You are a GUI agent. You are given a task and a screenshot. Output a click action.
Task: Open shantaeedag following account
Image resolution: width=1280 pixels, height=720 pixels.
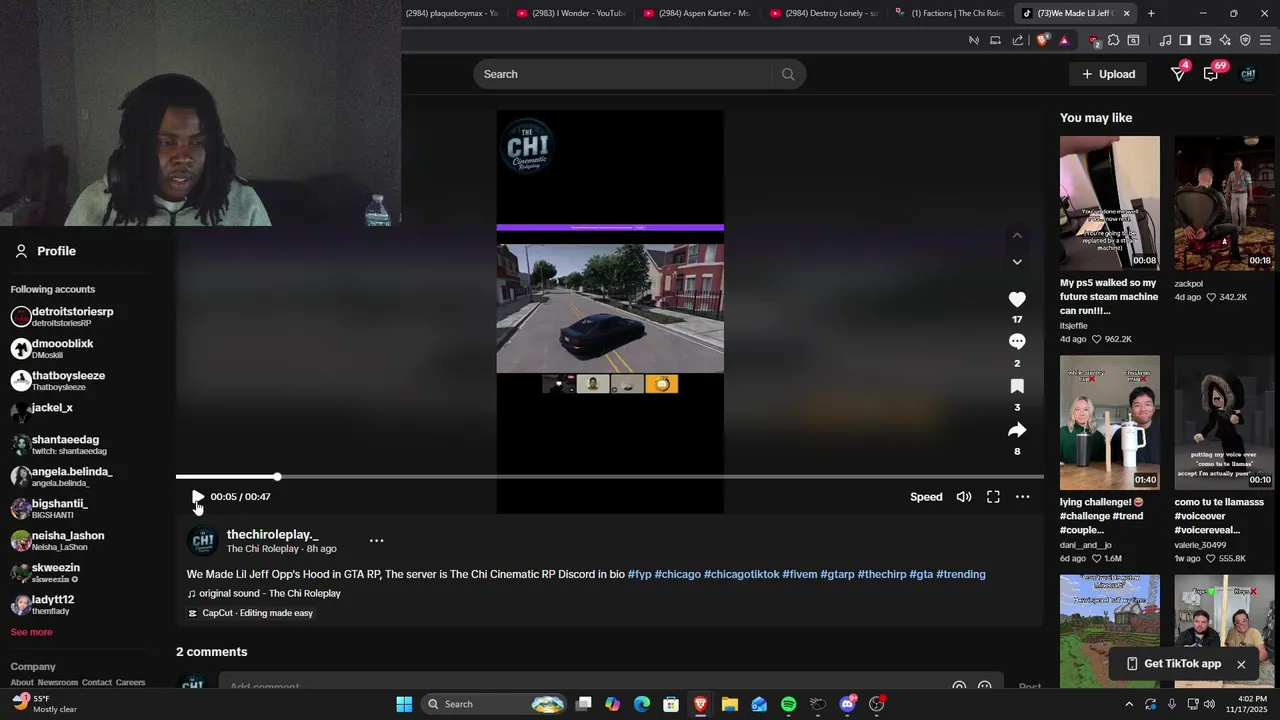59,445
